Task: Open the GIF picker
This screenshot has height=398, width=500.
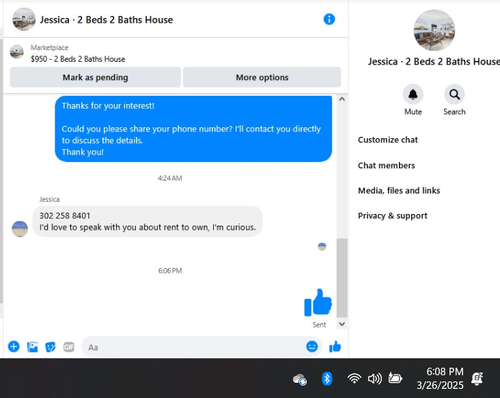Action: (69, 347)
